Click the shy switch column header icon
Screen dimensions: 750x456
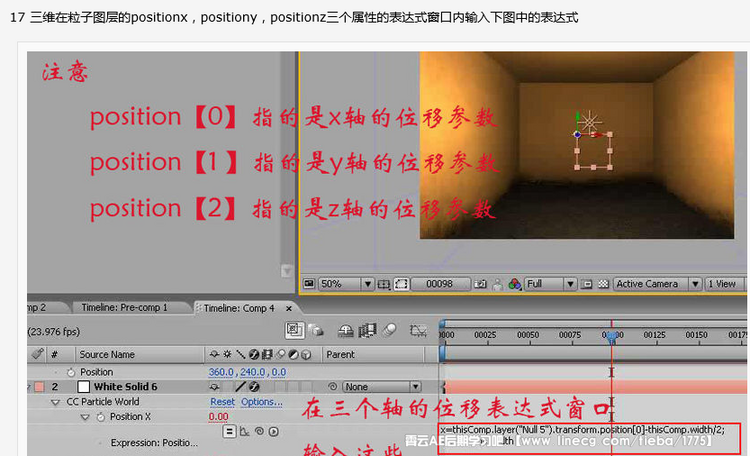click(214, 355)
